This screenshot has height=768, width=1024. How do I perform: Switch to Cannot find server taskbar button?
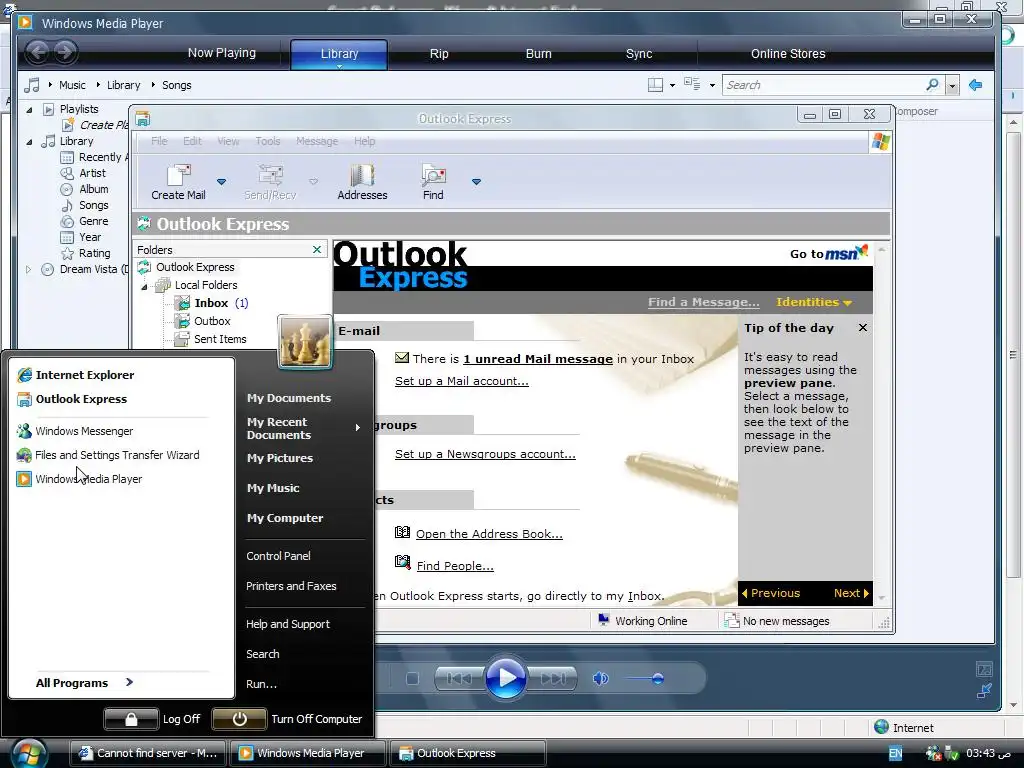click(x=148, y=753)
